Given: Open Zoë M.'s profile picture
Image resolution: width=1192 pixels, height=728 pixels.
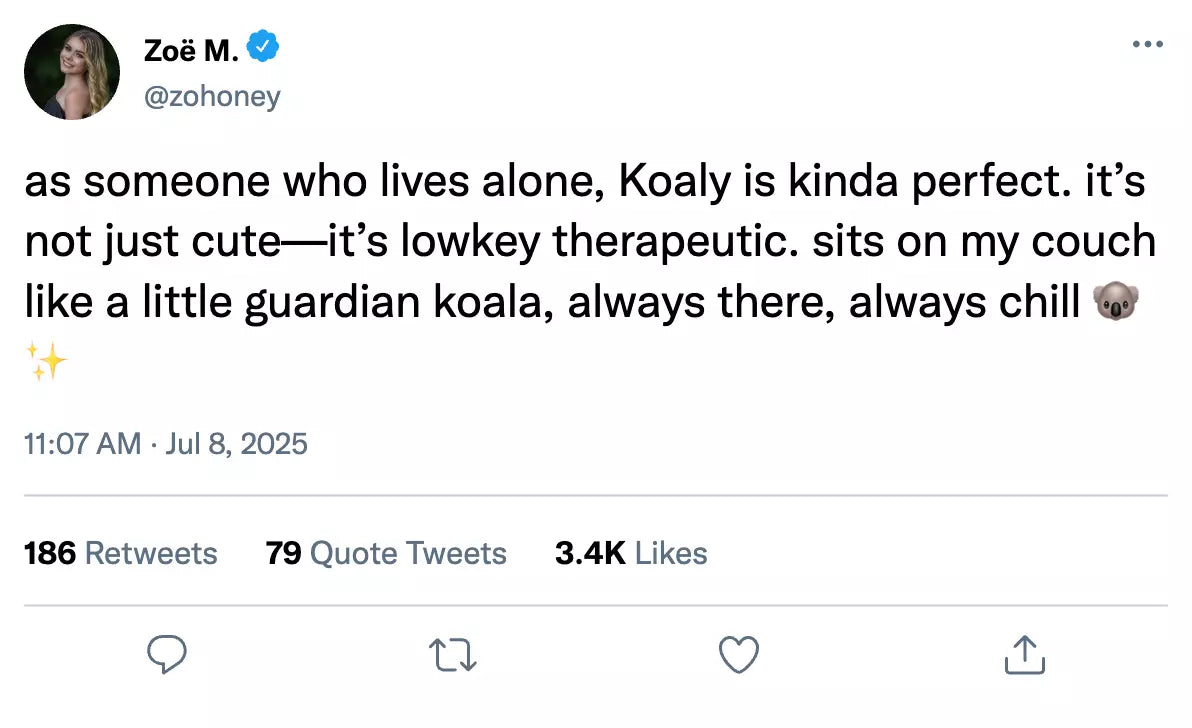Looking at the screenshot, I should pos(72,72).
